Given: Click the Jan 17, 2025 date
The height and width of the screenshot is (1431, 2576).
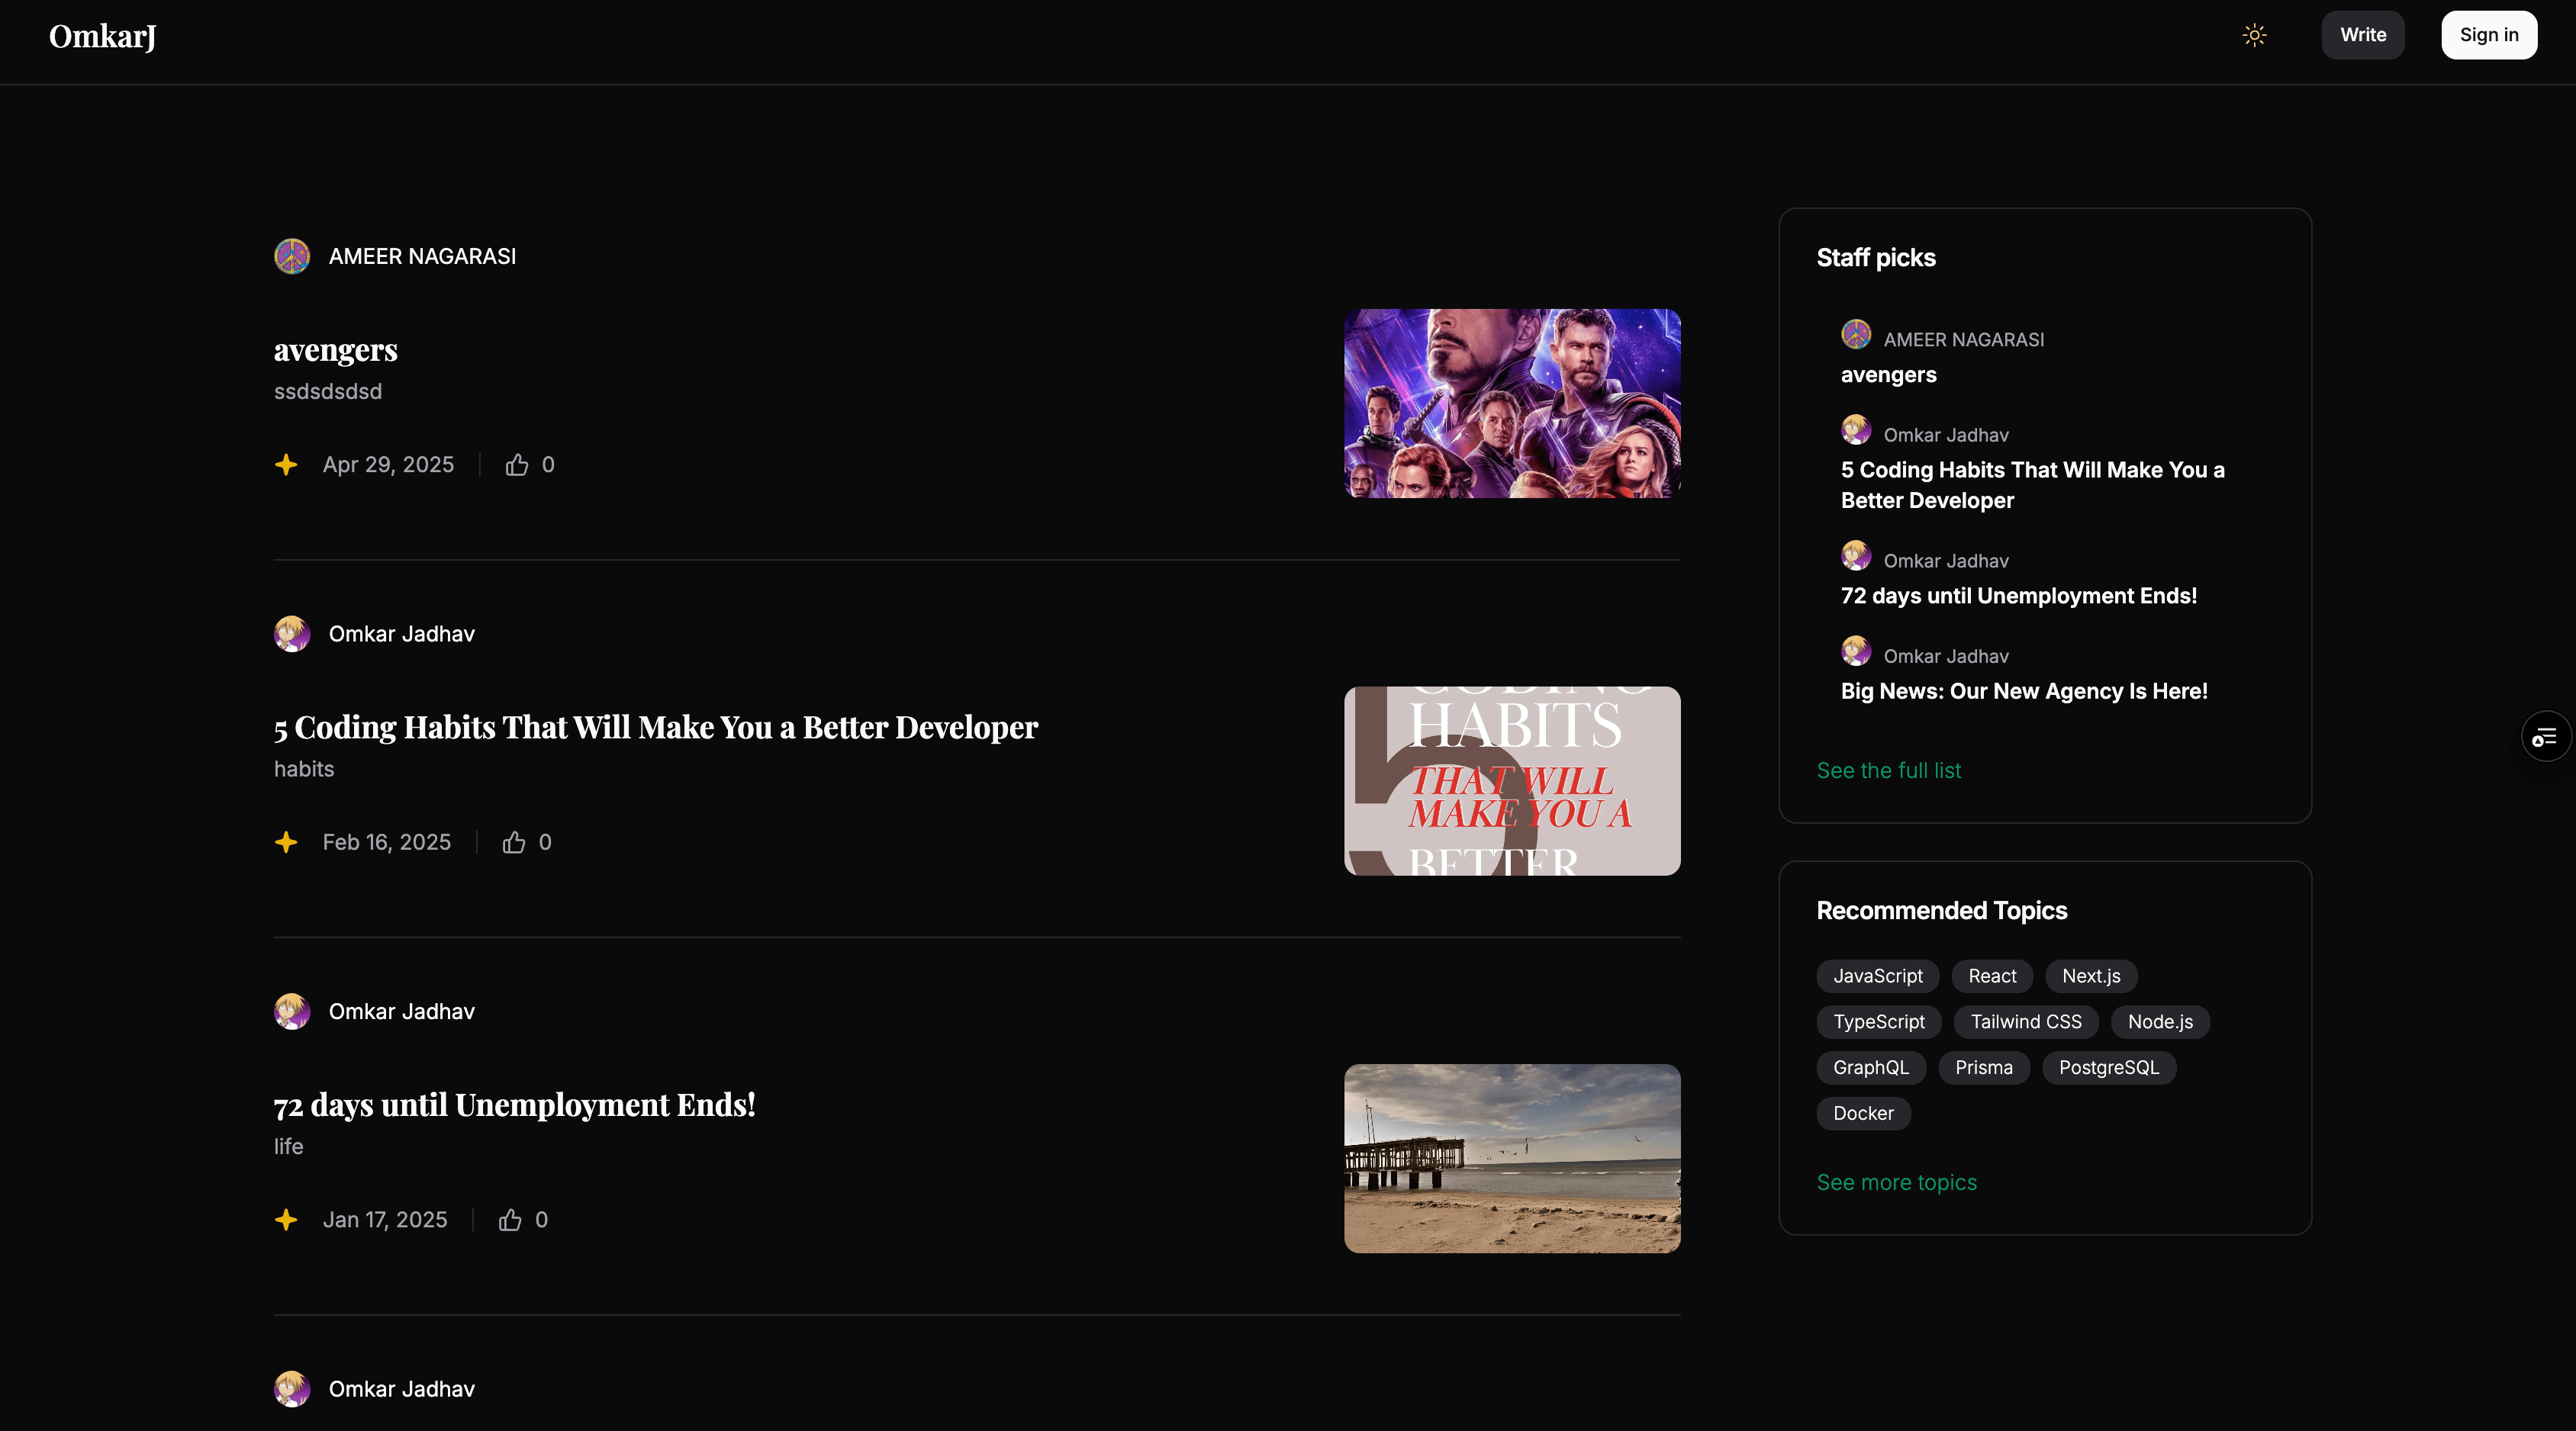Looking at the screenshot, I should click(385, 1219).
